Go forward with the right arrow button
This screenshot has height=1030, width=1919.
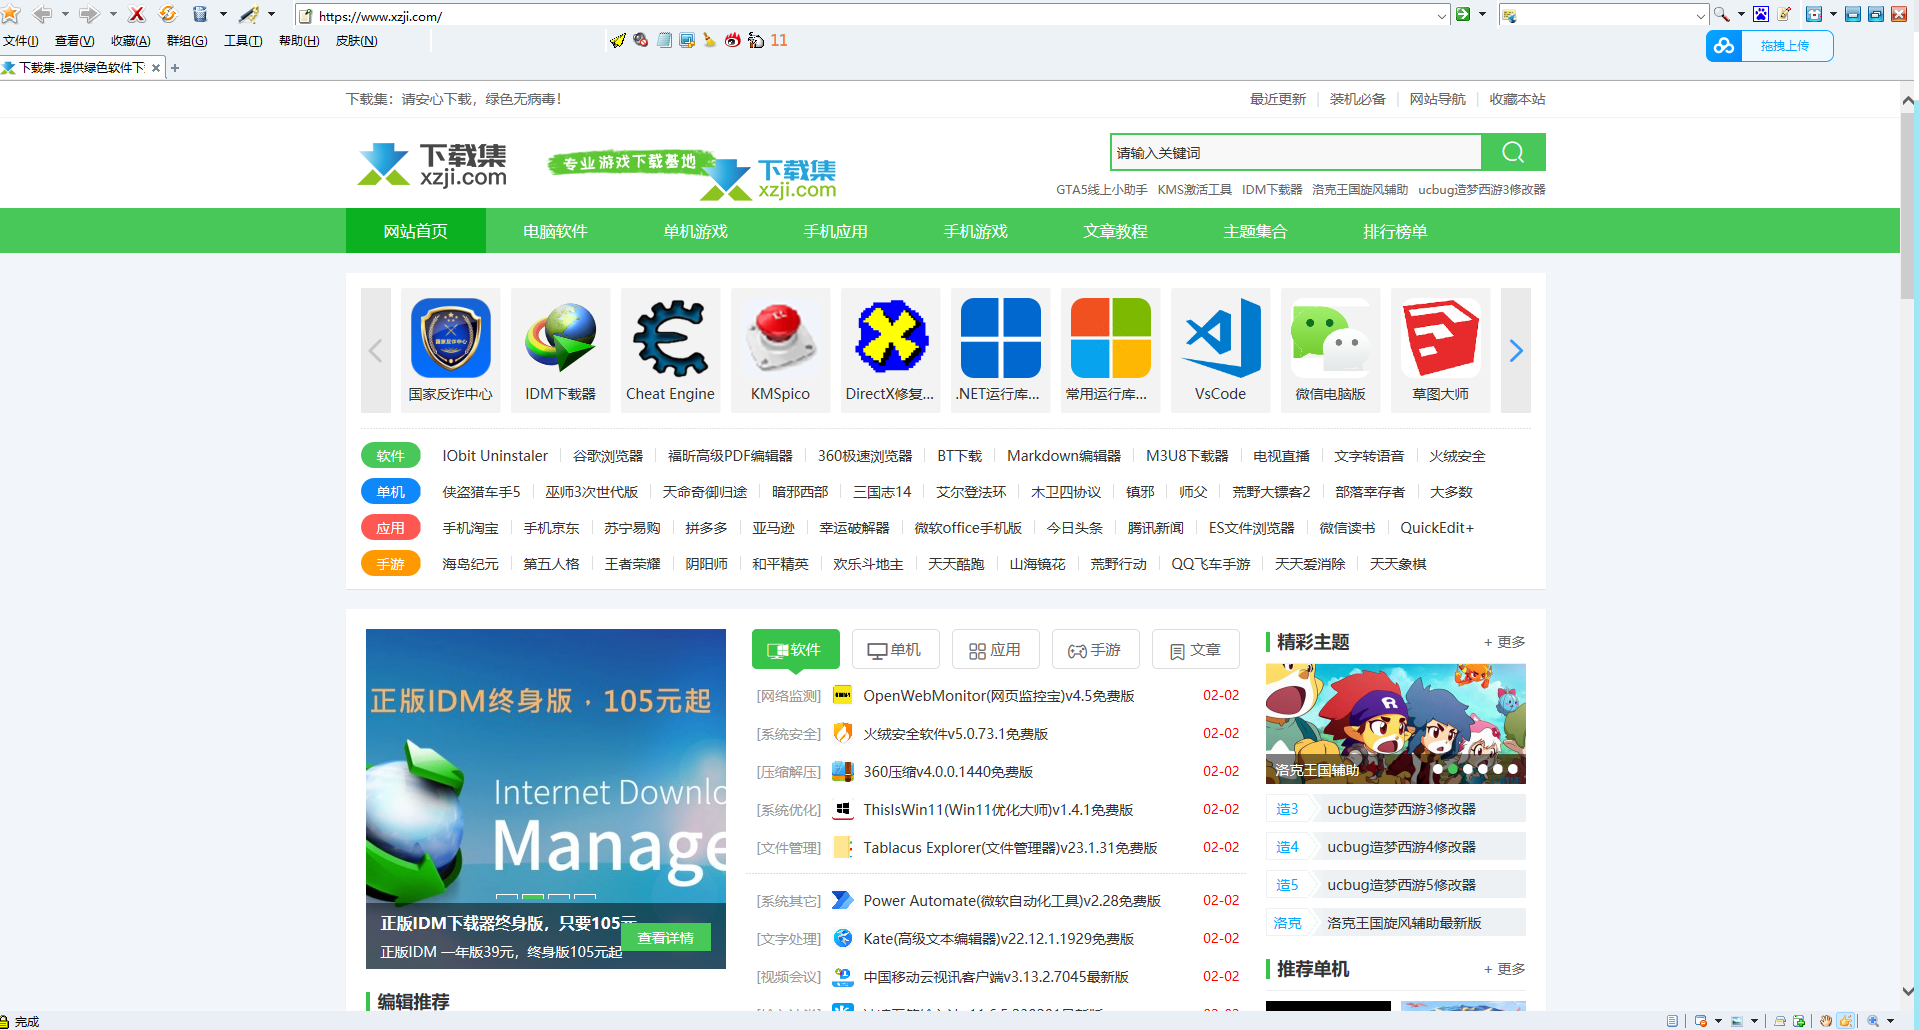[89, 14]
